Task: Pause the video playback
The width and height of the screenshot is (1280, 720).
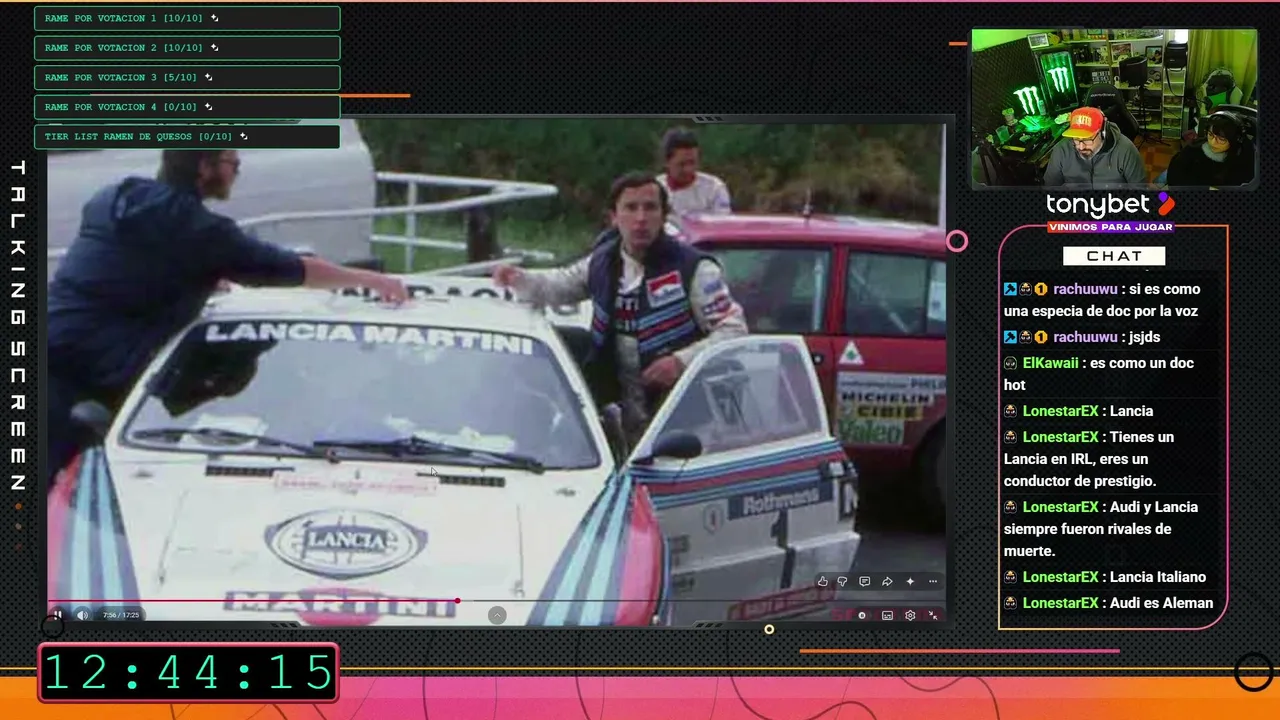Action: pyautogui.click(x=58, y=615)
